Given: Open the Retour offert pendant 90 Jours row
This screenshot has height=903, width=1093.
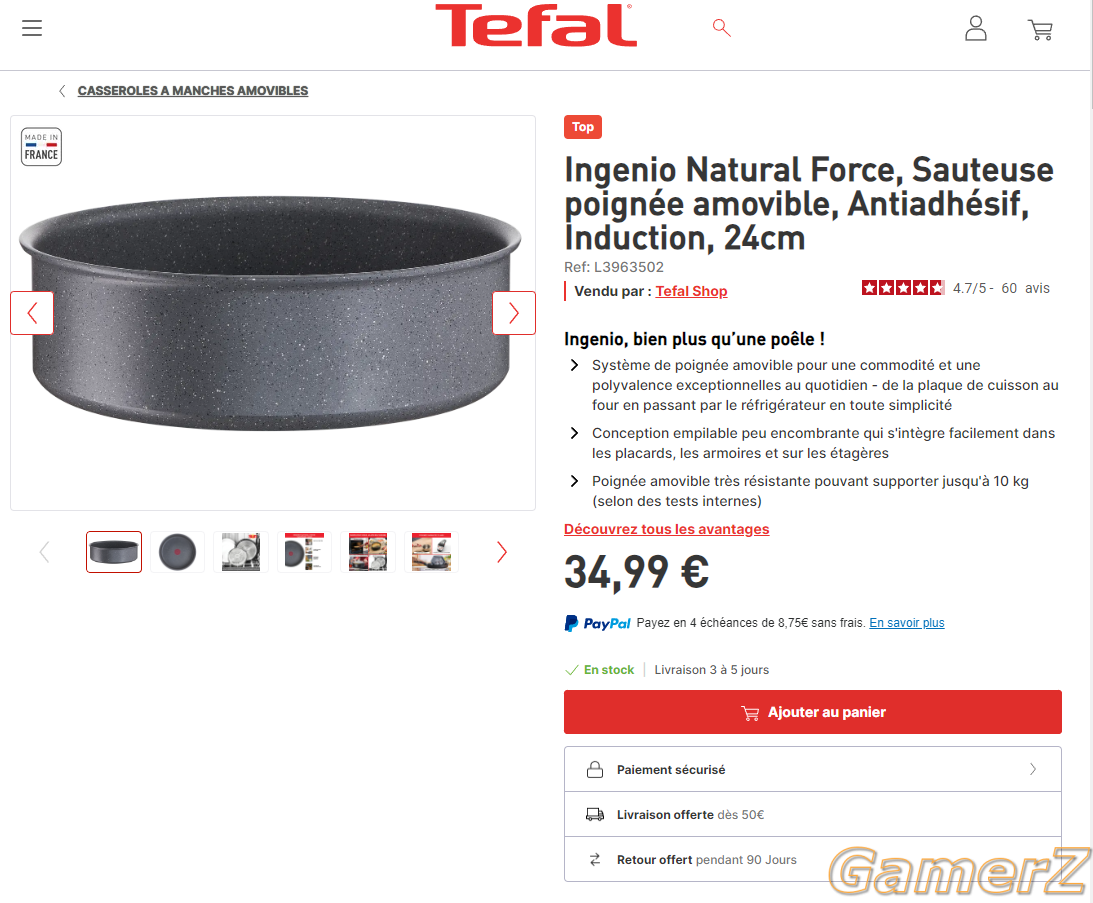Looking at the screenshot, I should pos(813,860).
